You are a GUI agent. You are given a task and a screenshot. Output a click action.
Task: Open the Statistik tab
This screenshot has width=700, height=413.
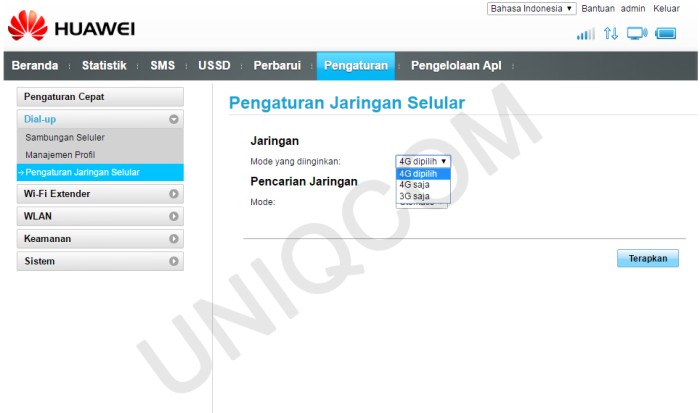coord(104,66)
